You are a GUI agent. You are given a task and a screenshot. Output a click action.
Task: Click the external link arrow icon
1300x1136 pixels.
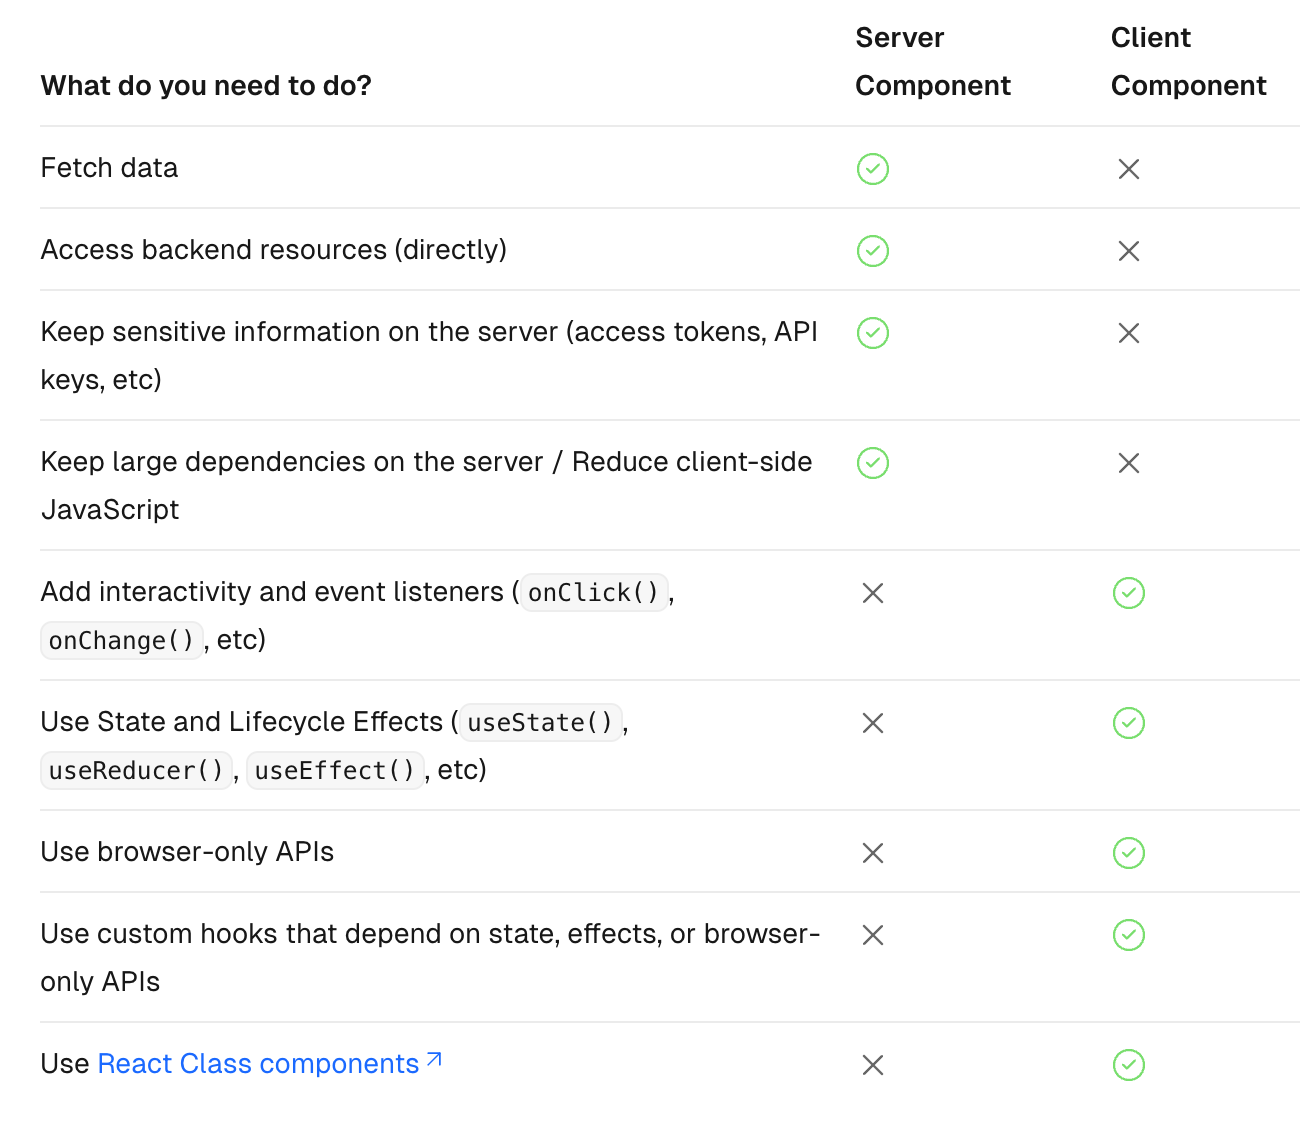pos(434,1059)
